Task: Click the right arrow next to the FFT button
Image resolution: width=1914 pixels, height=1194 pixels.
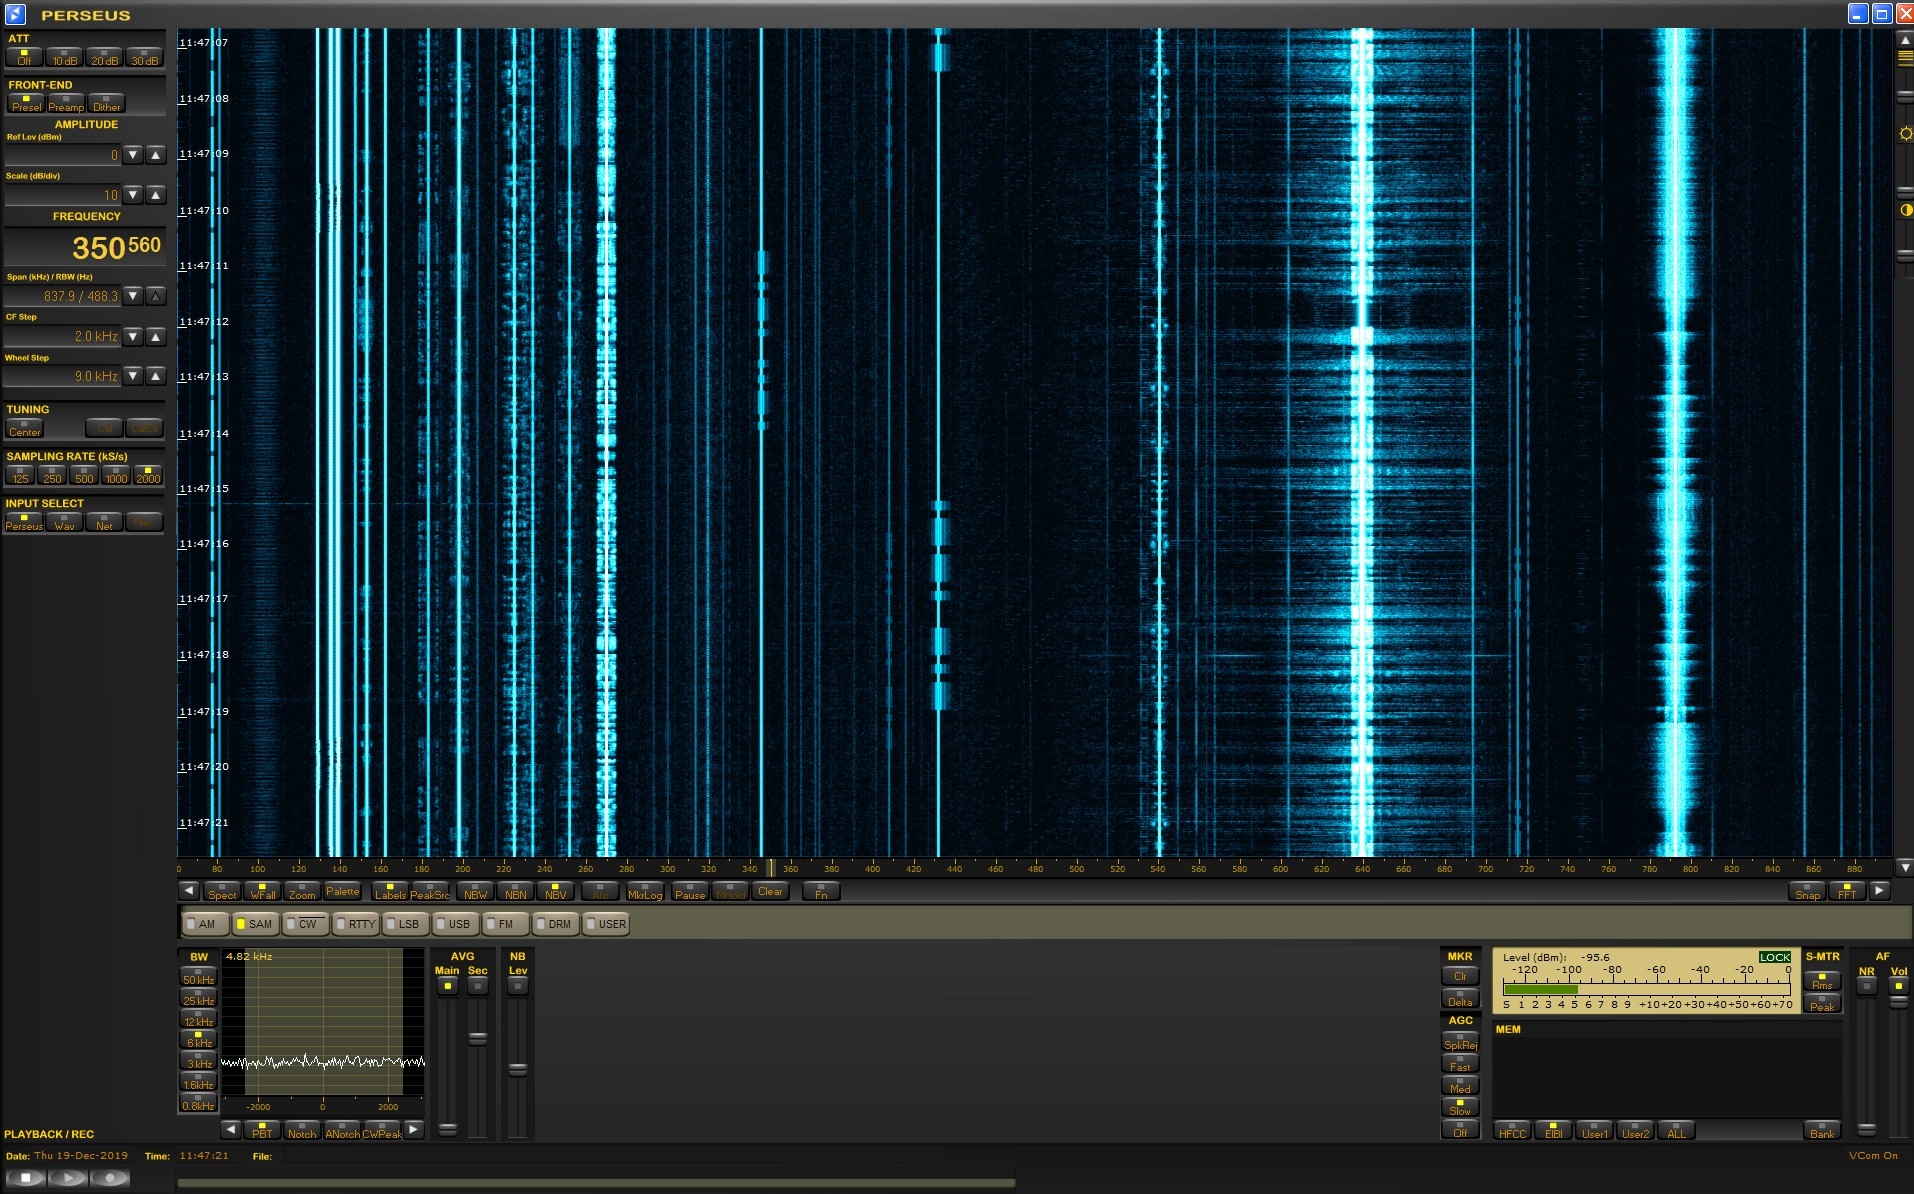Action: pyautogui.click(x=1879, y=890)
